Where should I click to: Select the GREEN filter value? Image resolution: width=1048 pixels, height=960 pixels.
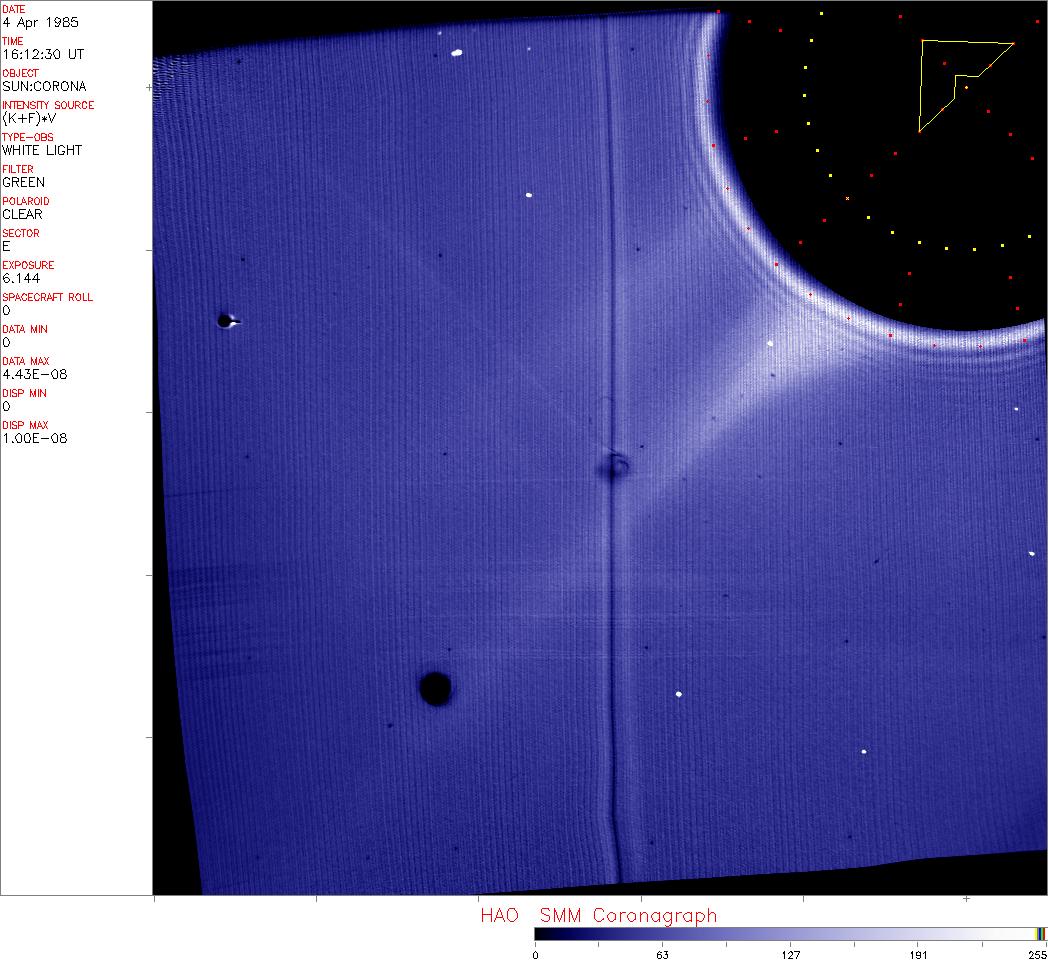(x=23, y=182)
